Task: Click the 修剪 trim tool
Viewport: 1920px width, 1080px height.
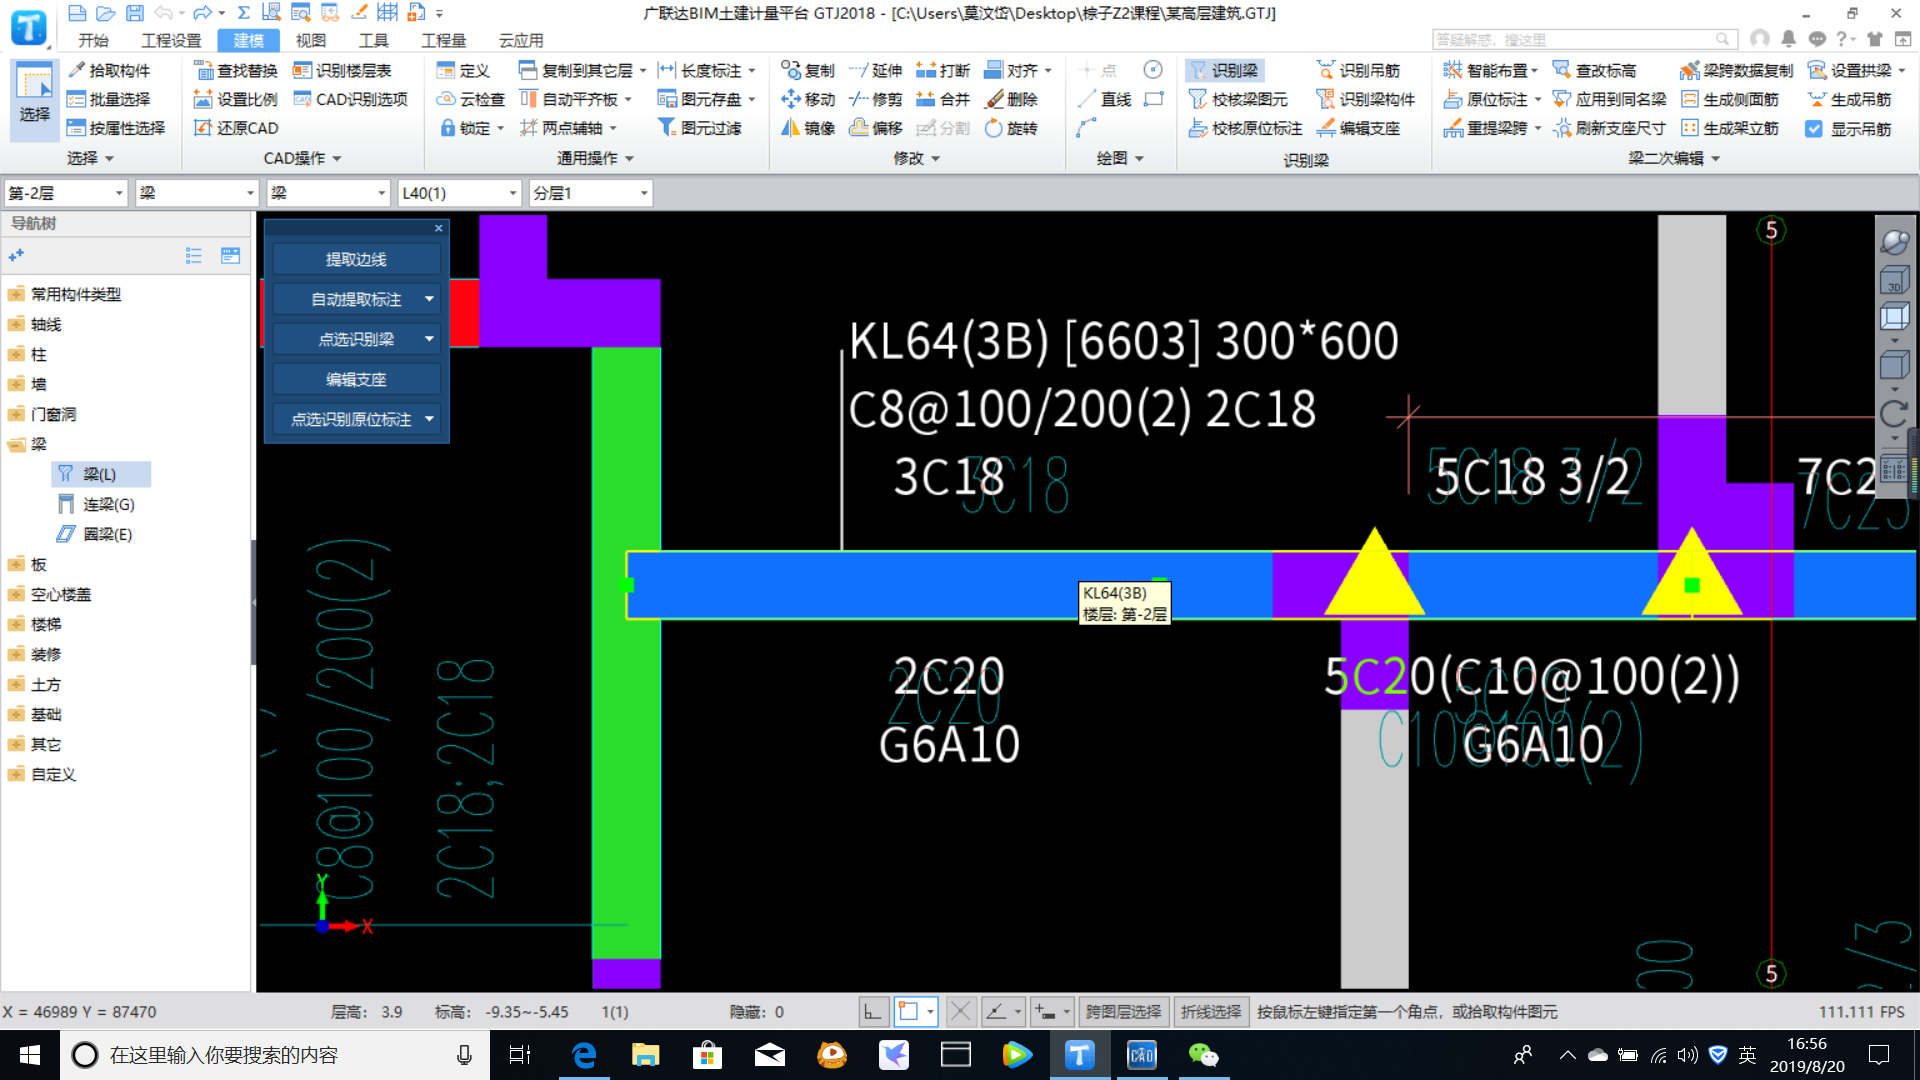Action: (875, 99)
